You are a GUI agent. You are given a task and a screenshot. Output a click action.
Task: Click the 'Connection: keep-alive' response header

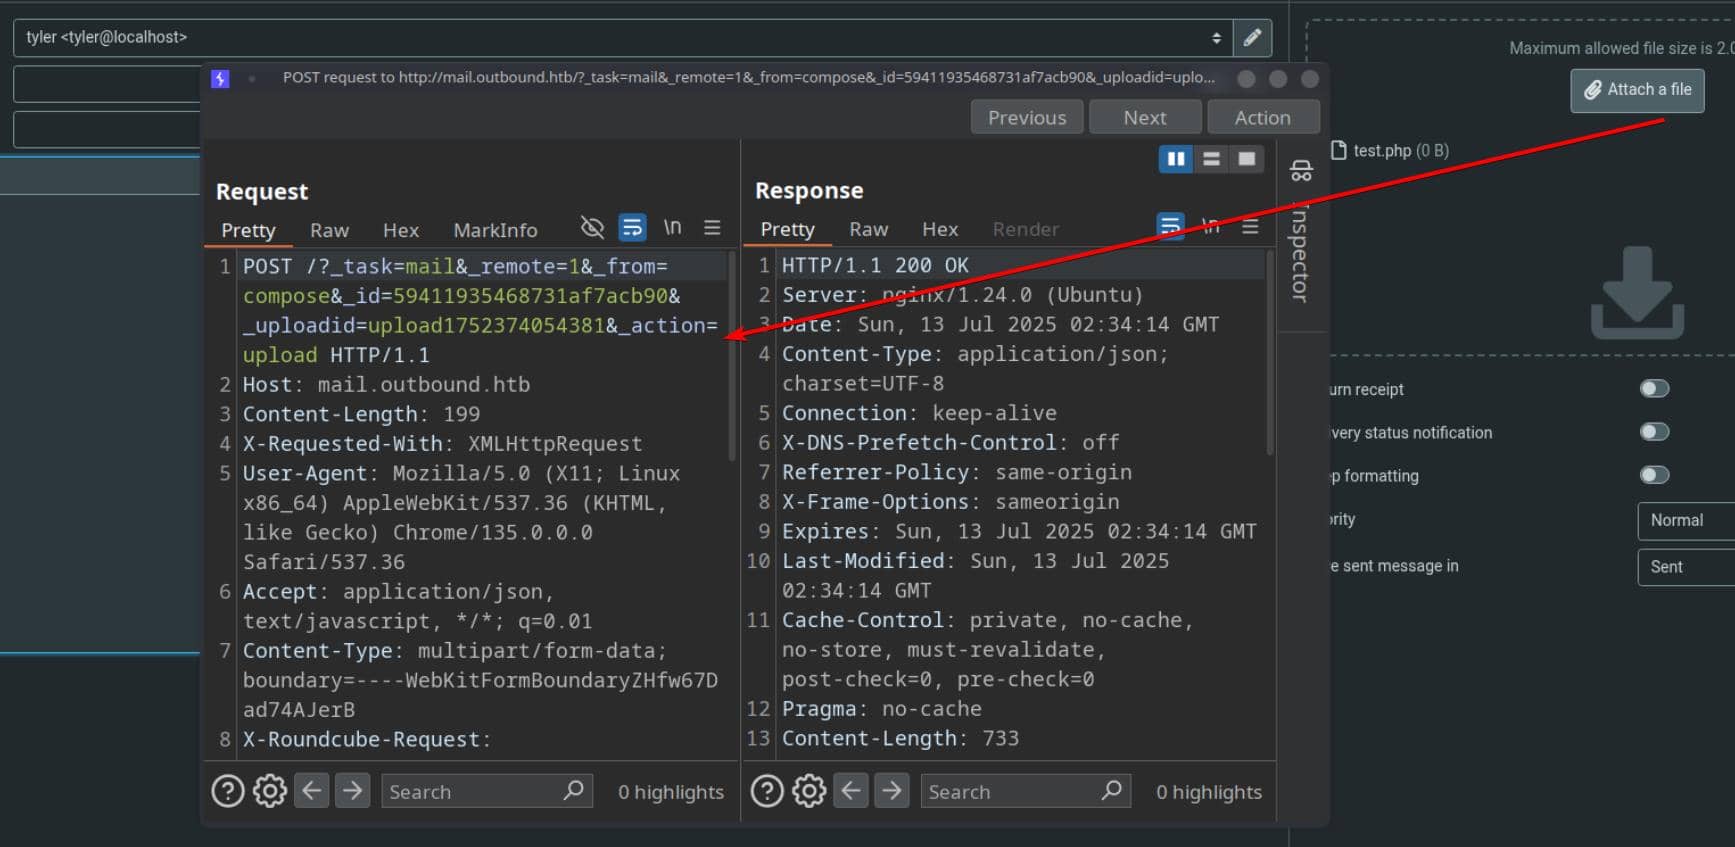click(919, 413)
